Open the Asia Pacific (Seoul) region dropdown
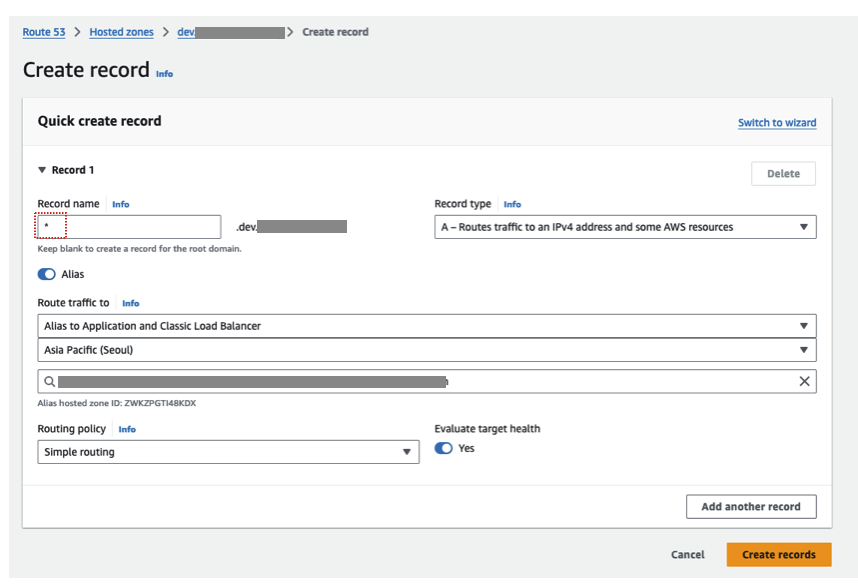 coord(427,350)
